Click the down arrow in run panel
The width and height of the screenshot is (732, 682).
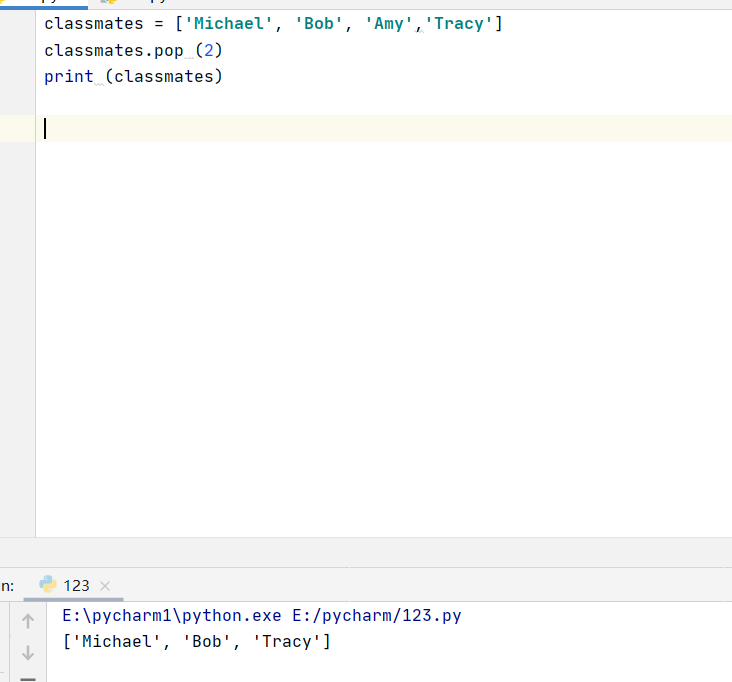[x=28, y=653]
